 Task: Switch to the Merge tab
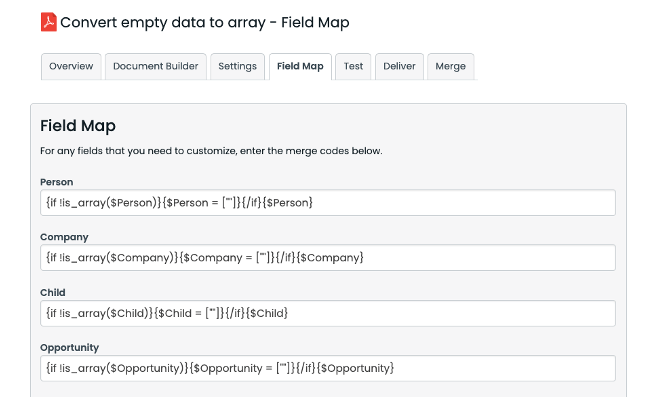point(450,67)
